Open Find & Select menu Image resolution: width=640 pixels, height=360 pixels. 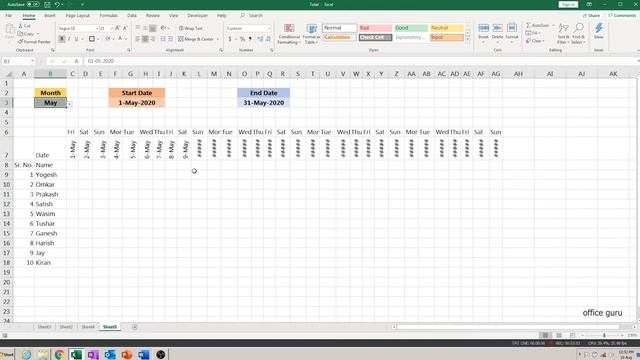click(578, 33)
